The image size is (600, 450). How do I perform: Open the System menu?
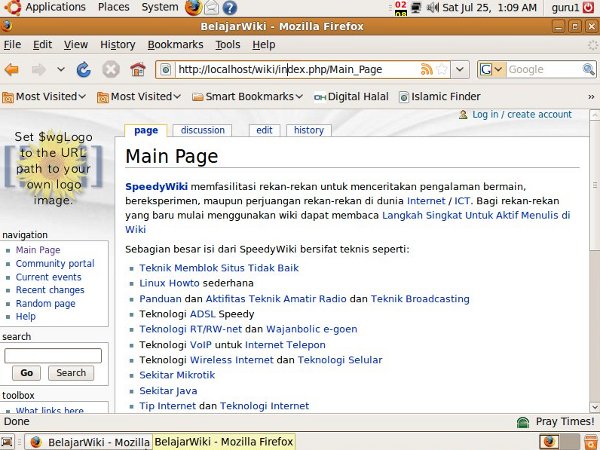(160, 7)
